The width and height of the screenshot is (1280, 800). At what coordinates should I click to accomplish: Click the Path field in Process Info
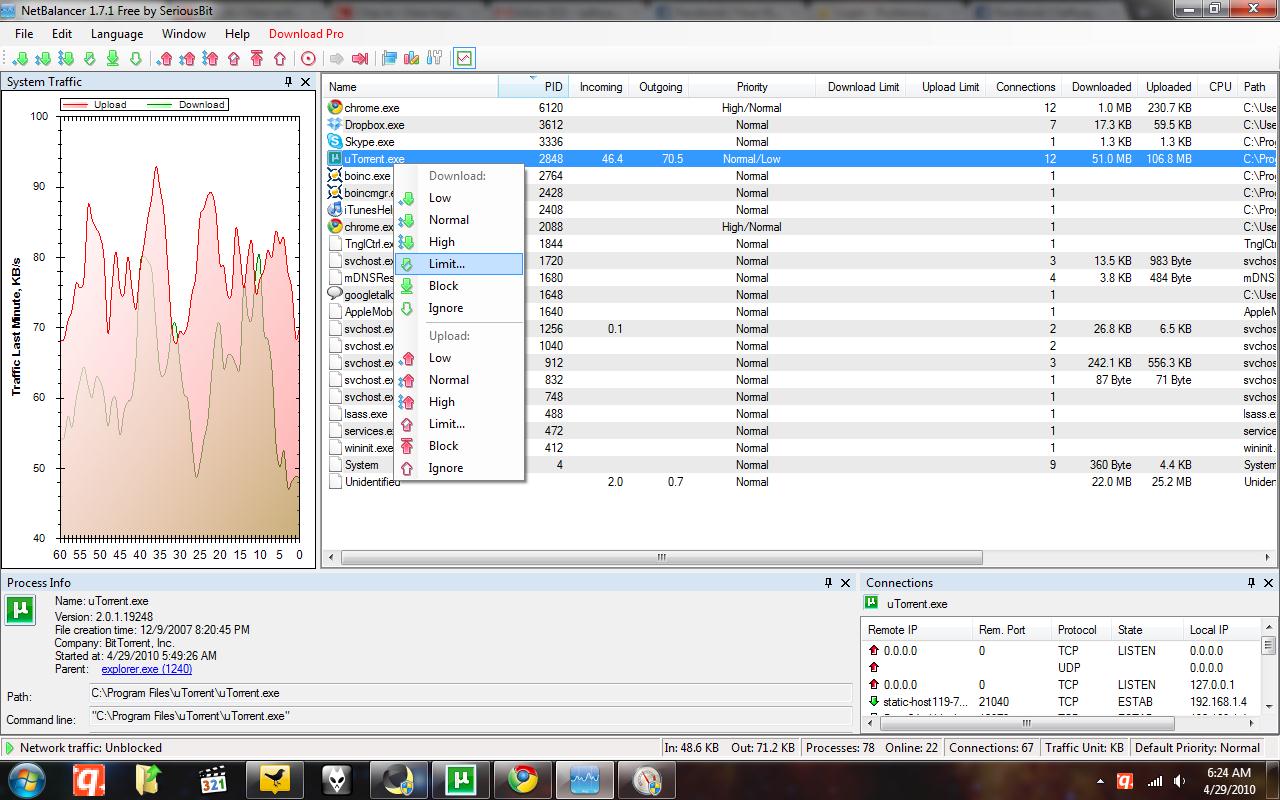470,693
